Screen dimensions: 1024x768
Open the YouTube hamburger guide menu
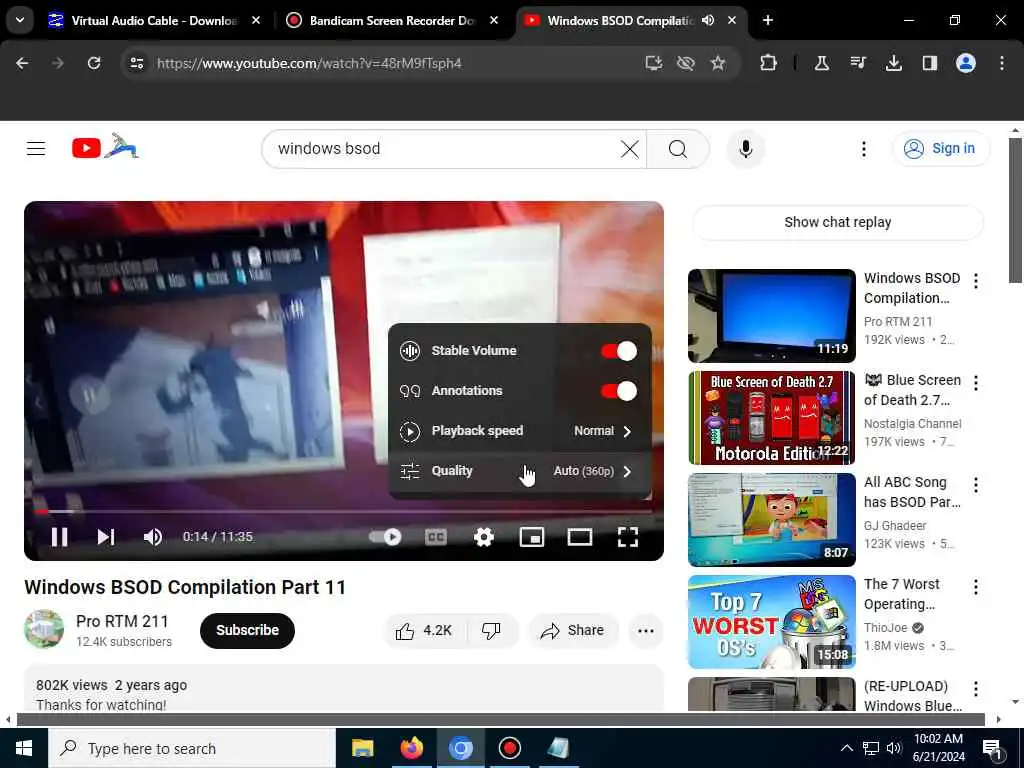click(x=36, y=149)
